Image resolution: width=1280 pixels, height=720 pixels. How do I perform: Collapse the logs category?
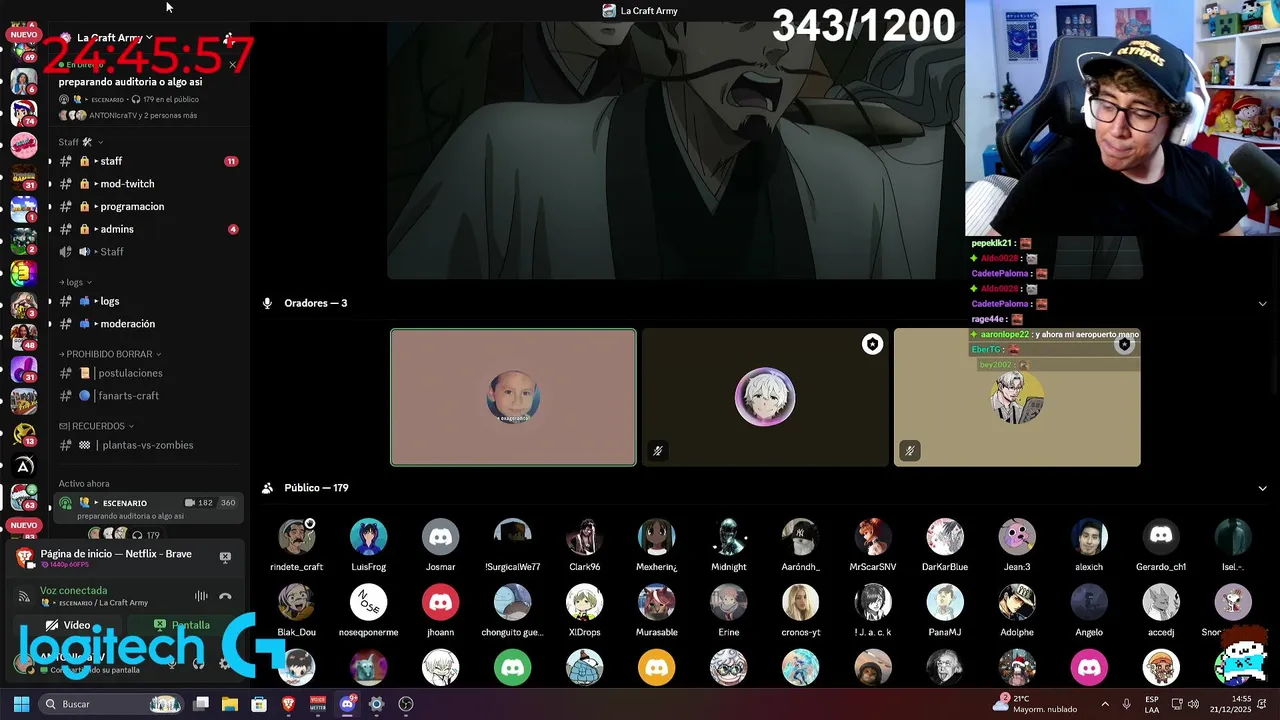[75, 282]
